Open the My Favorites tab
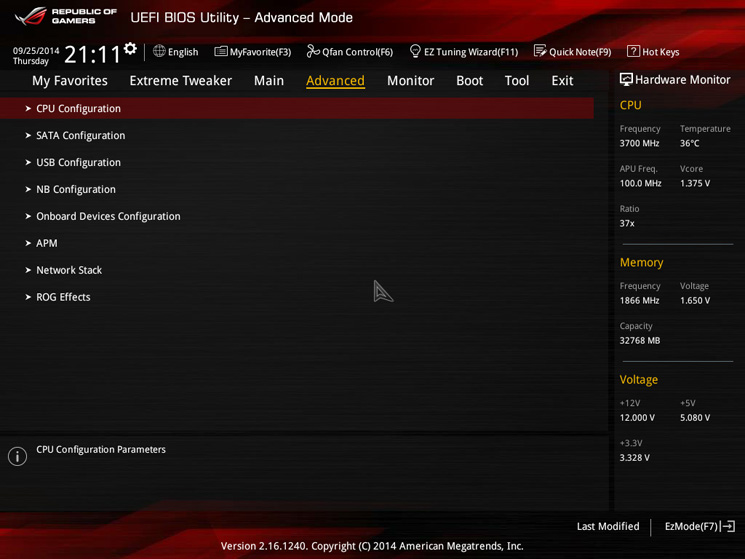This screenshot has height=559, width=745. tap(70, 81)
